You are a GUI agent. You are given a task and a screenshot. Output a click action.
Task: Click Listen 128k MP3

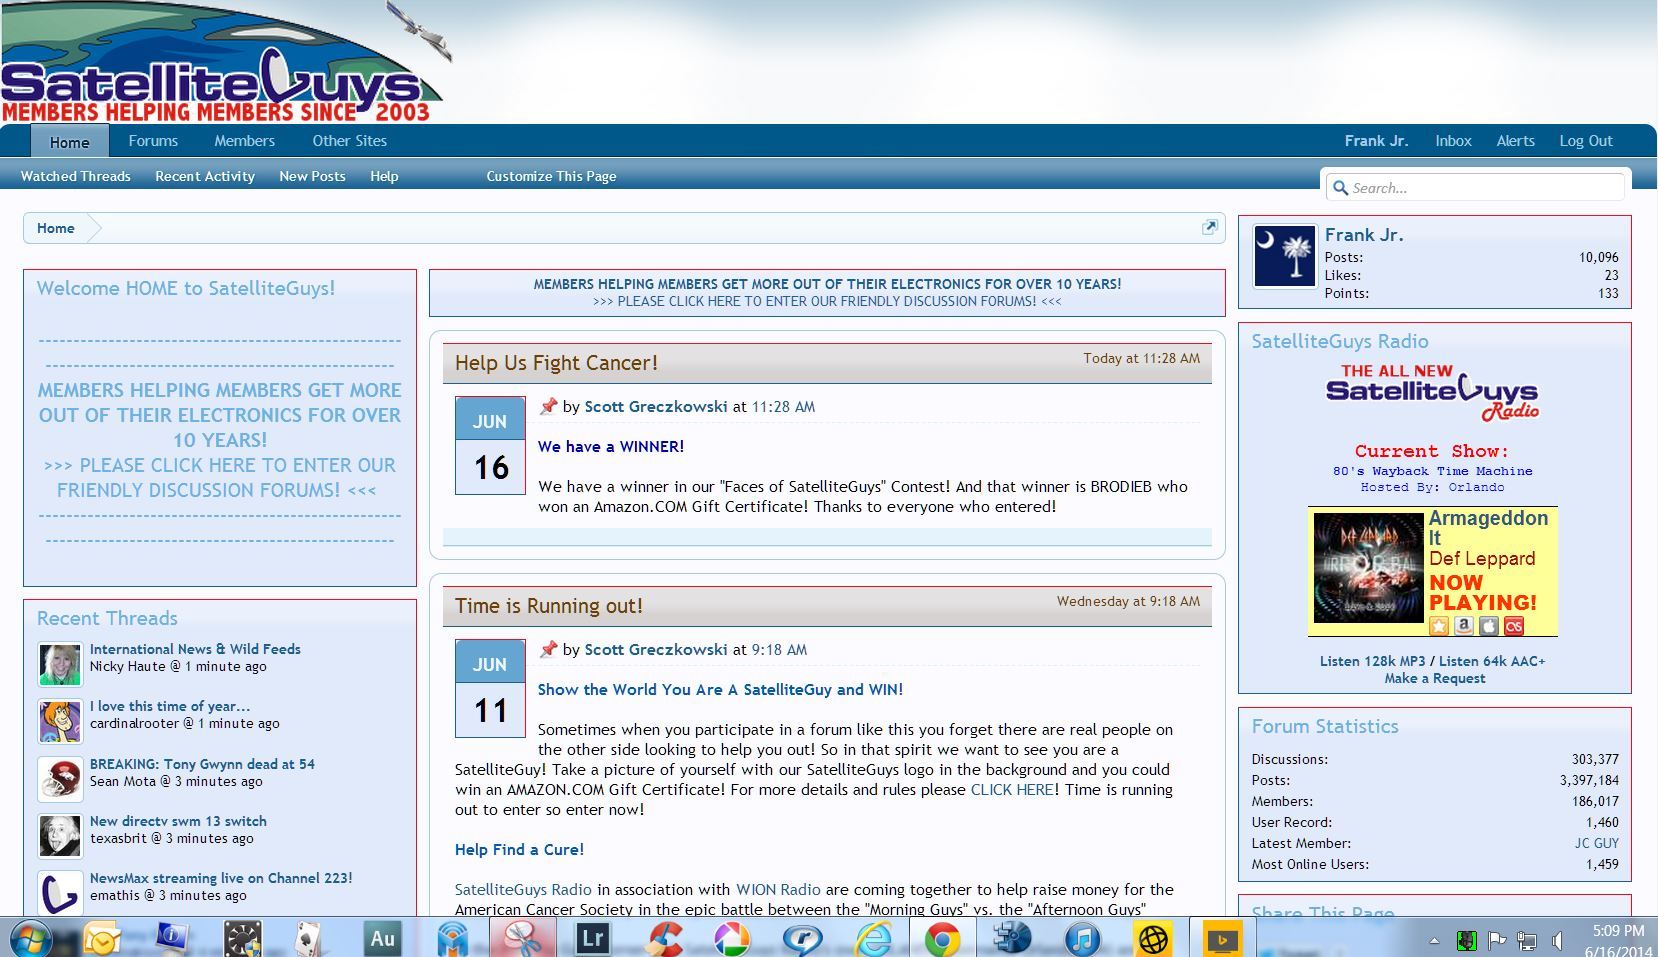[1372, 661]
